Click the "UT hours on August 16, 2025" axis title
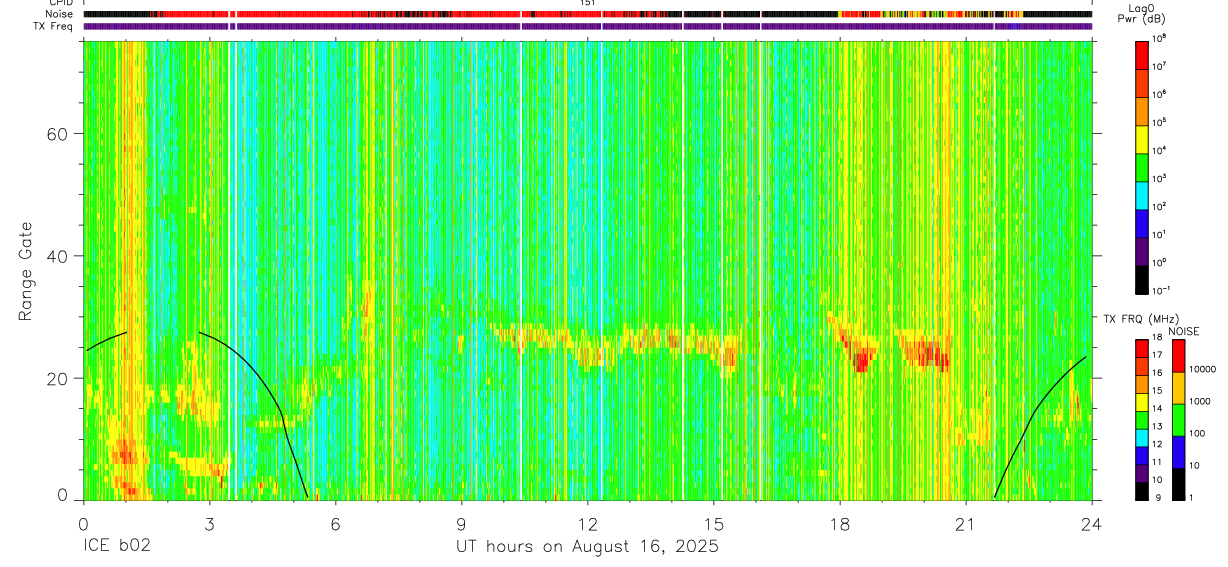 point(588,547)
